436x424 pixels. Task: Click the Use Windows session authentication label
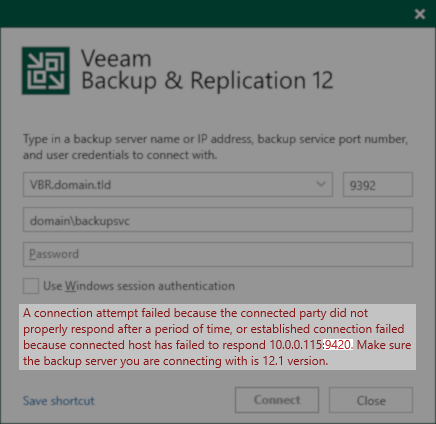tap(139, 286)
